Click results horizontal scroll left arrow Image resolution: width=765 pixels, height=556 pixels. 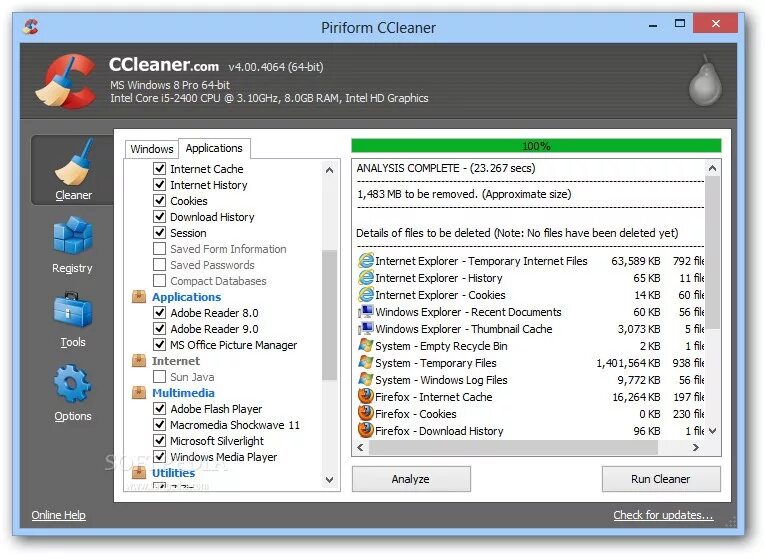pyautogui.click(x=361, y=447)
